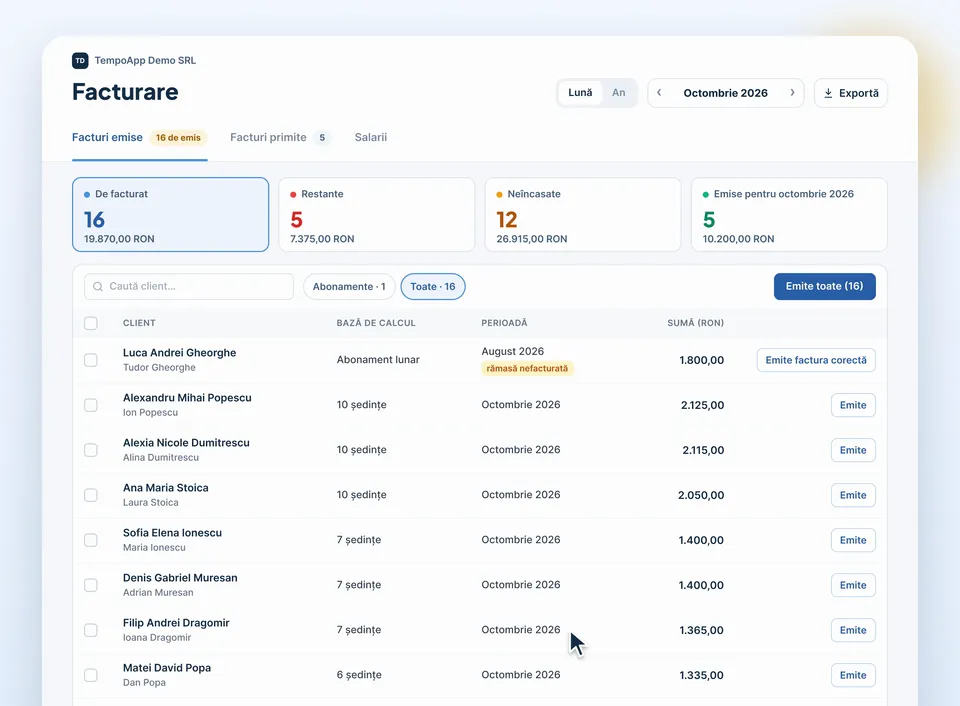
Task: Click the Emite toate (16) button
Action: point(825,287)
